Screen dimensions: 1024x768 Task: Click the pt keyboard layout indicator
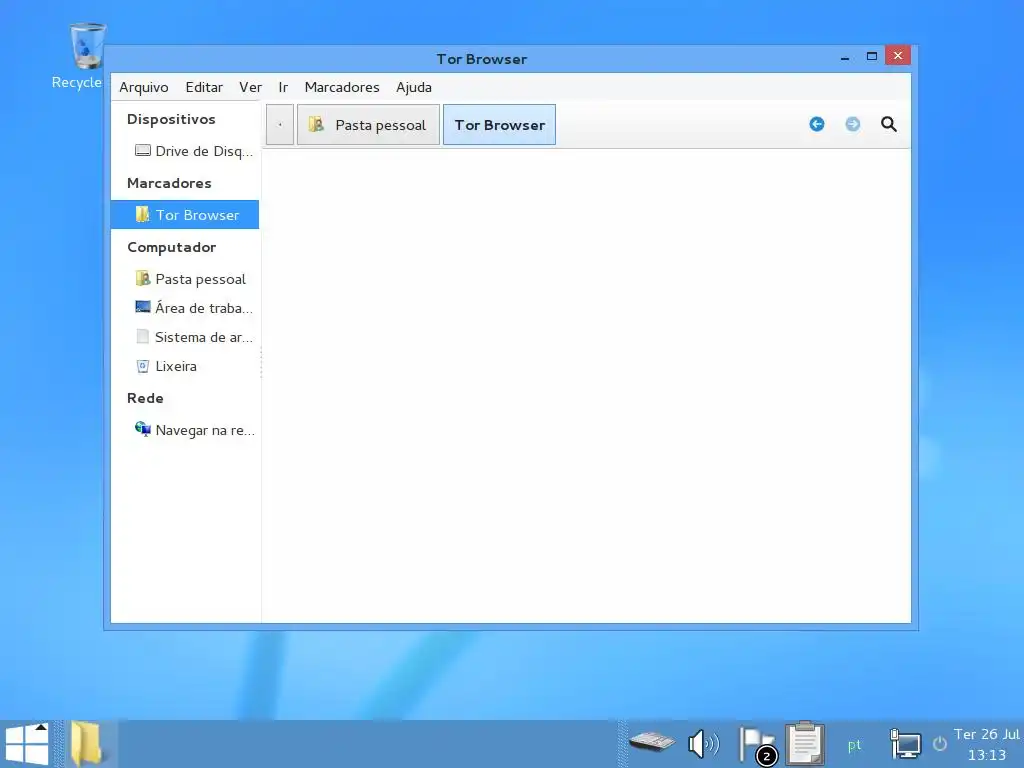[x=854, y=745]
